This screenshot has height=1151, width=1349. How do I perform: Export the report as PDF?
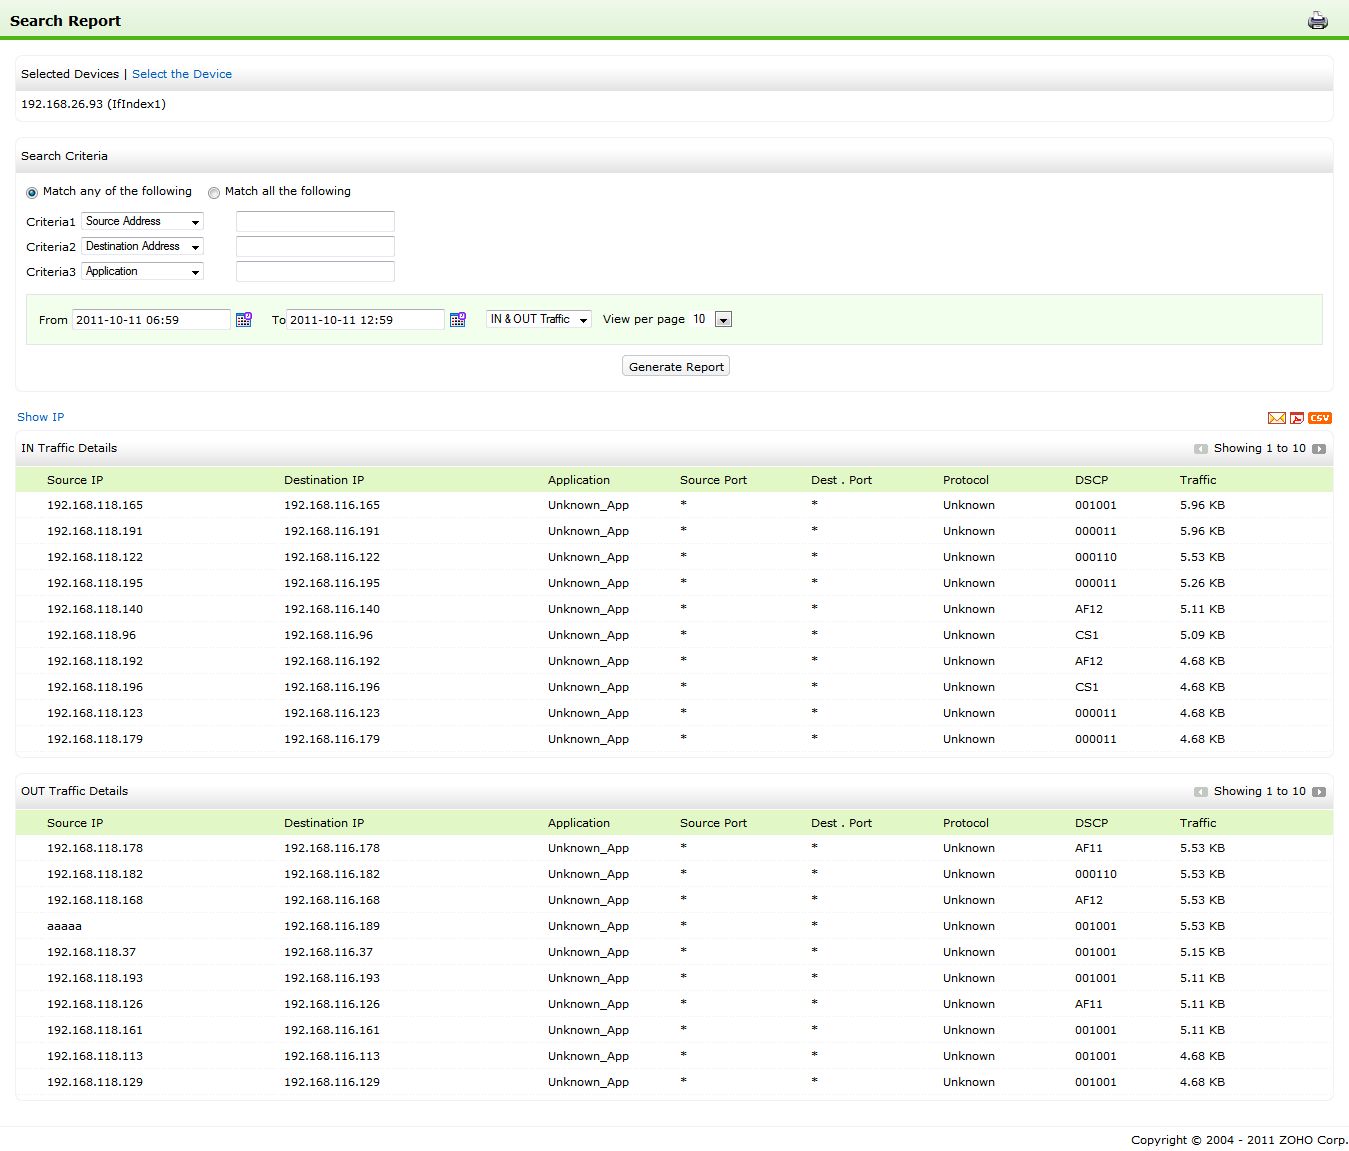click(1297, 418)
